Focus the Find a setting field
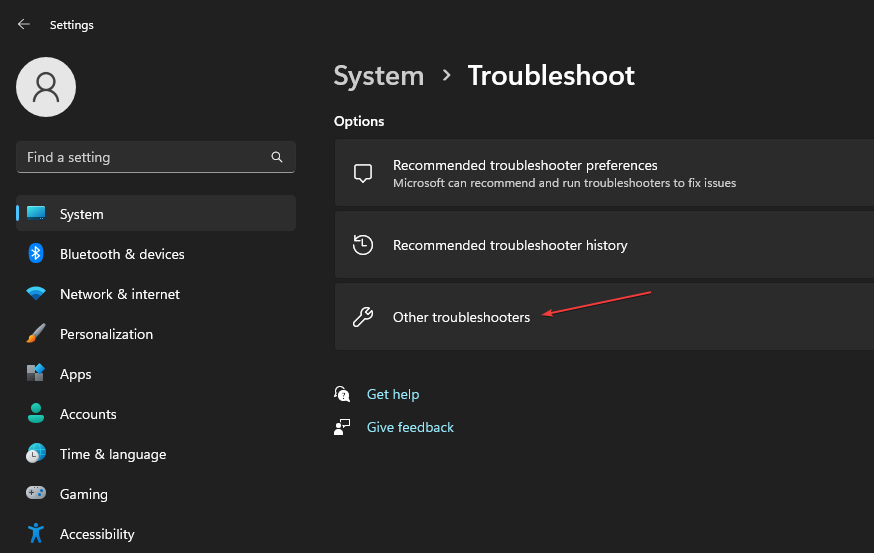874x553 pixels. pyautogui.click(x=156, y=157)
